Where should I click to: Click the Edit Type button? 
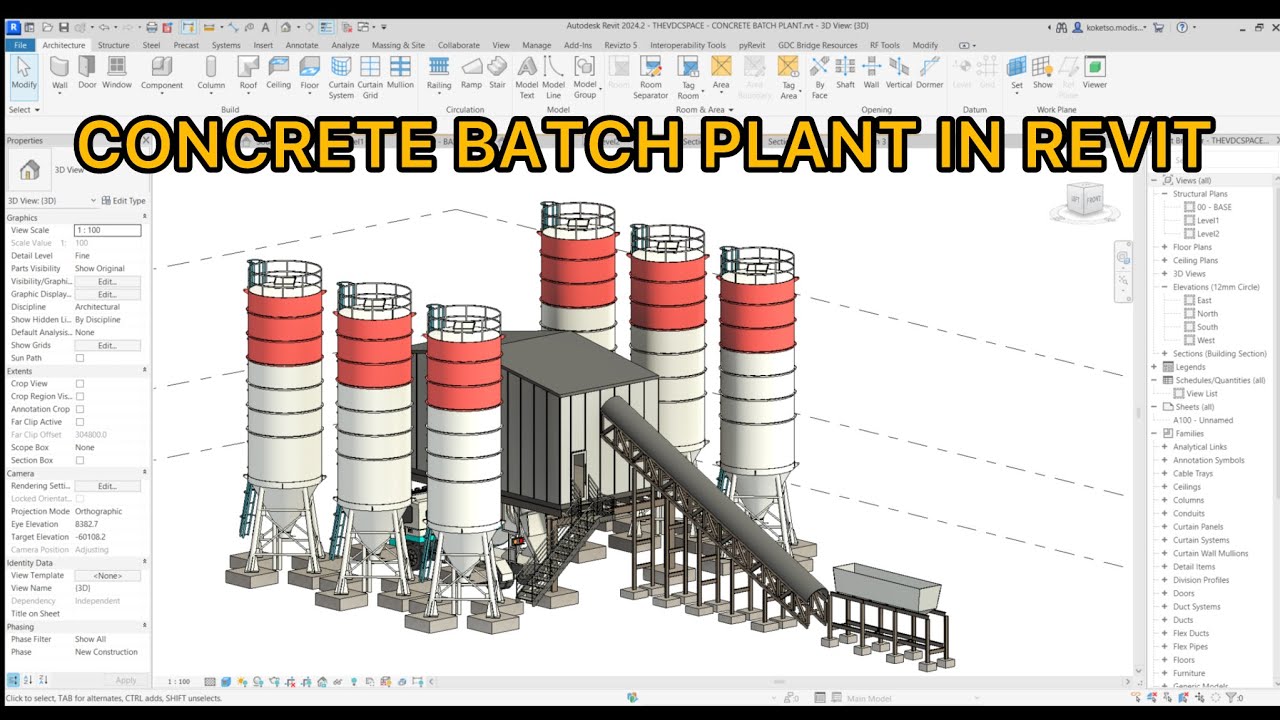124,200
